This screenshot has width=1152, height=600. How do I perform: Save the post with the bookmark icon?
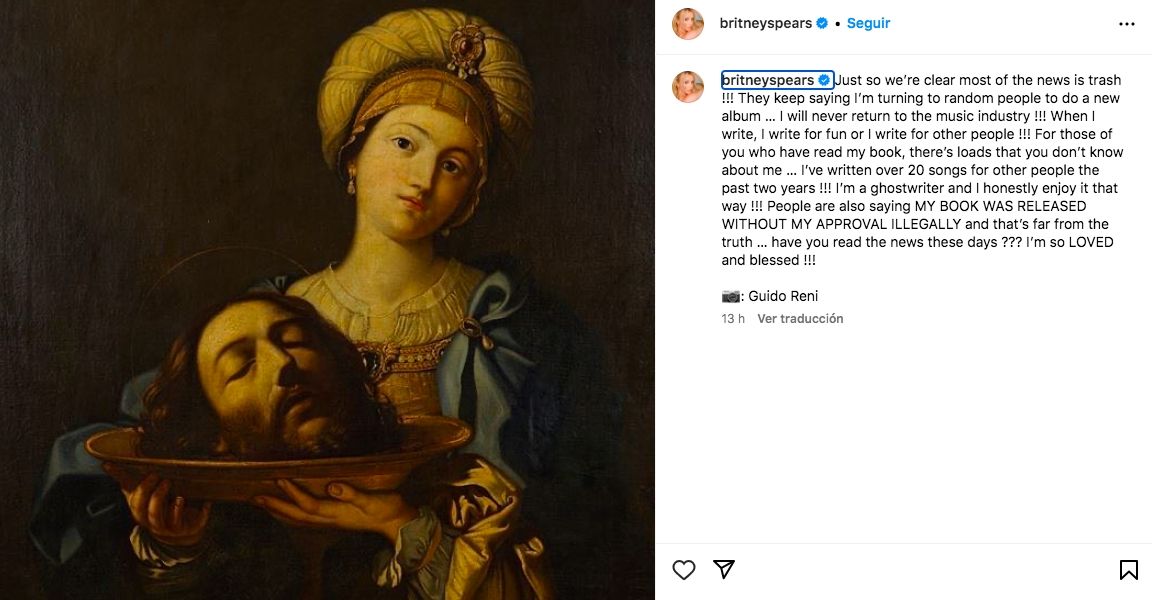[x=1128, y=570]
